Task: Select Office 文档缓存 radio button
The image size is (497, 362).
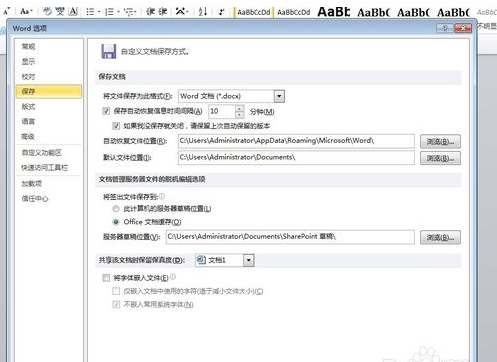Action: [x=116, y=222]
